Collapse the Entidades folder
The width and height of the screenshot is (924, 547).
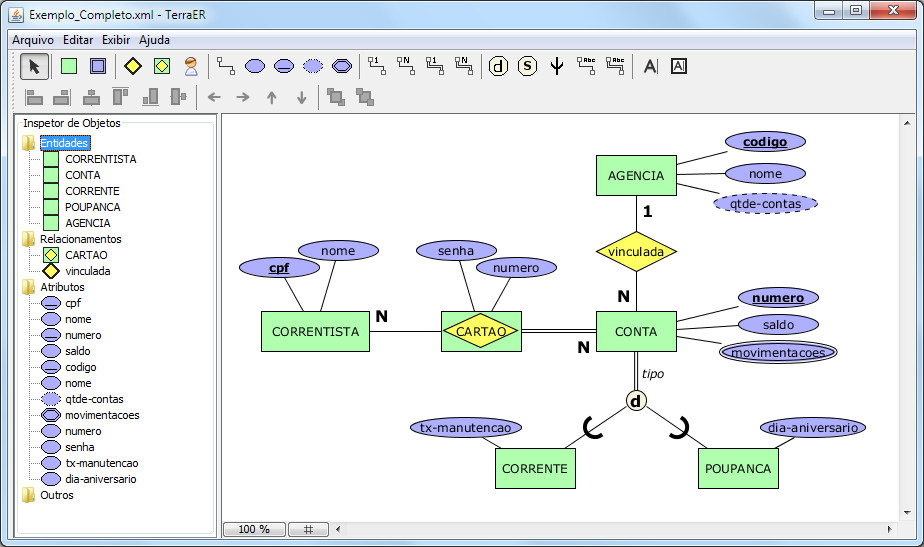pos(28,143)
